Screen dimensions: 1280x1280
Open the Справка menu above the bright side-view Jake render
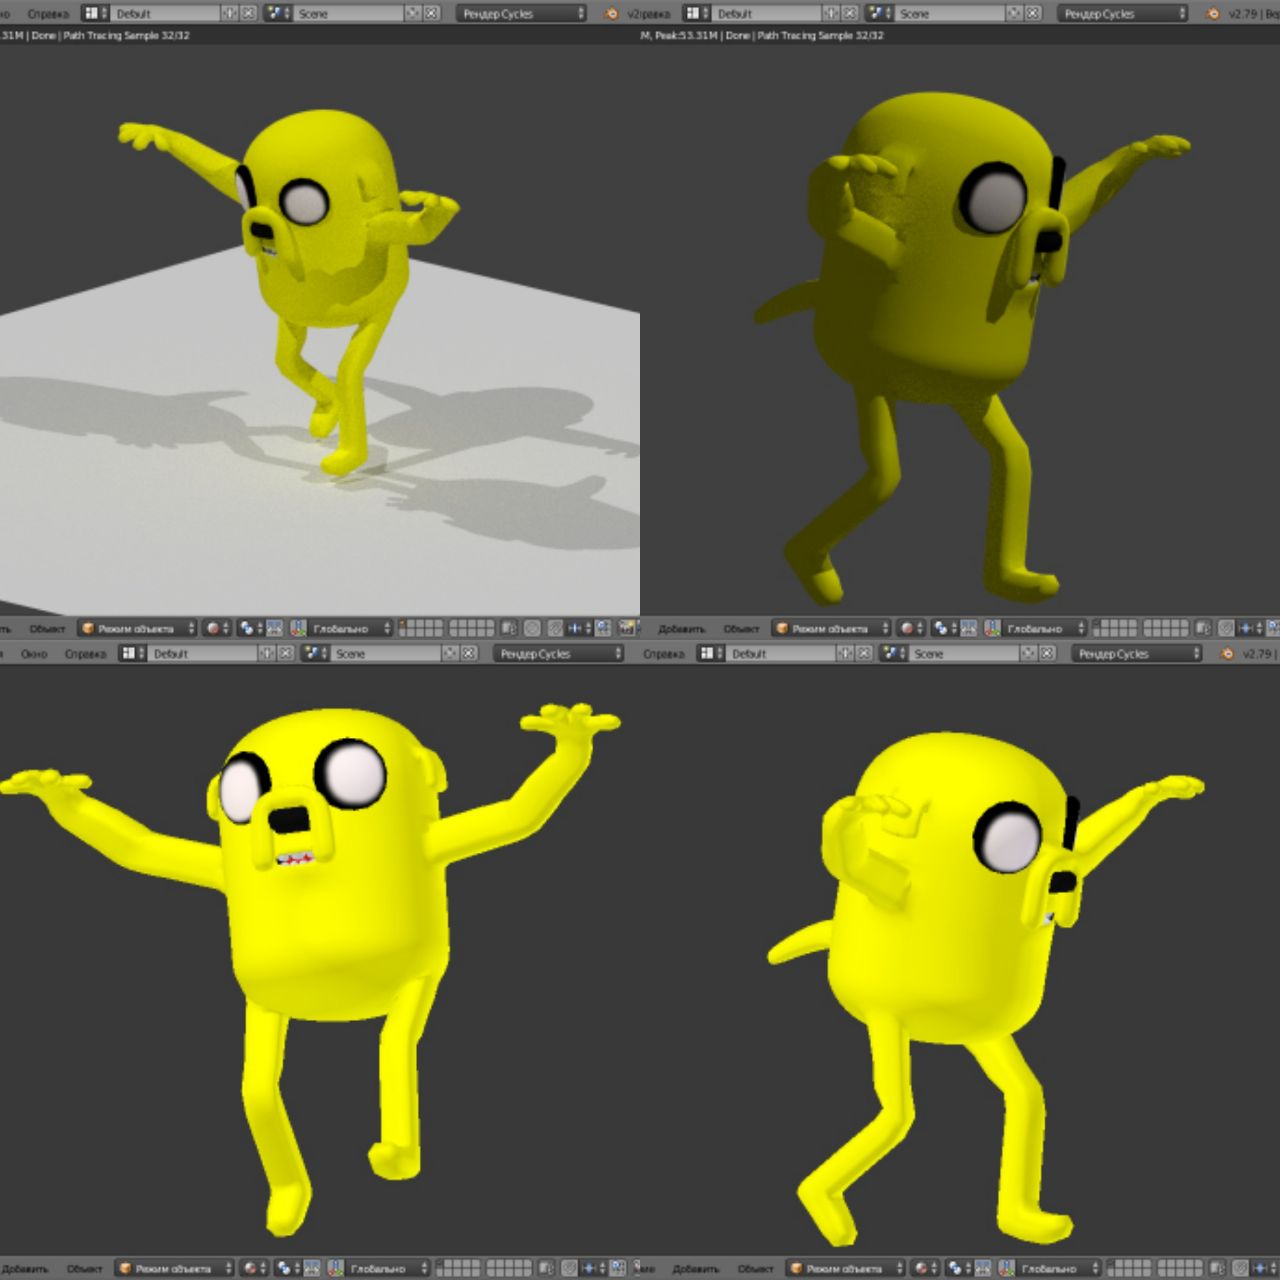(x=664, y=654)
